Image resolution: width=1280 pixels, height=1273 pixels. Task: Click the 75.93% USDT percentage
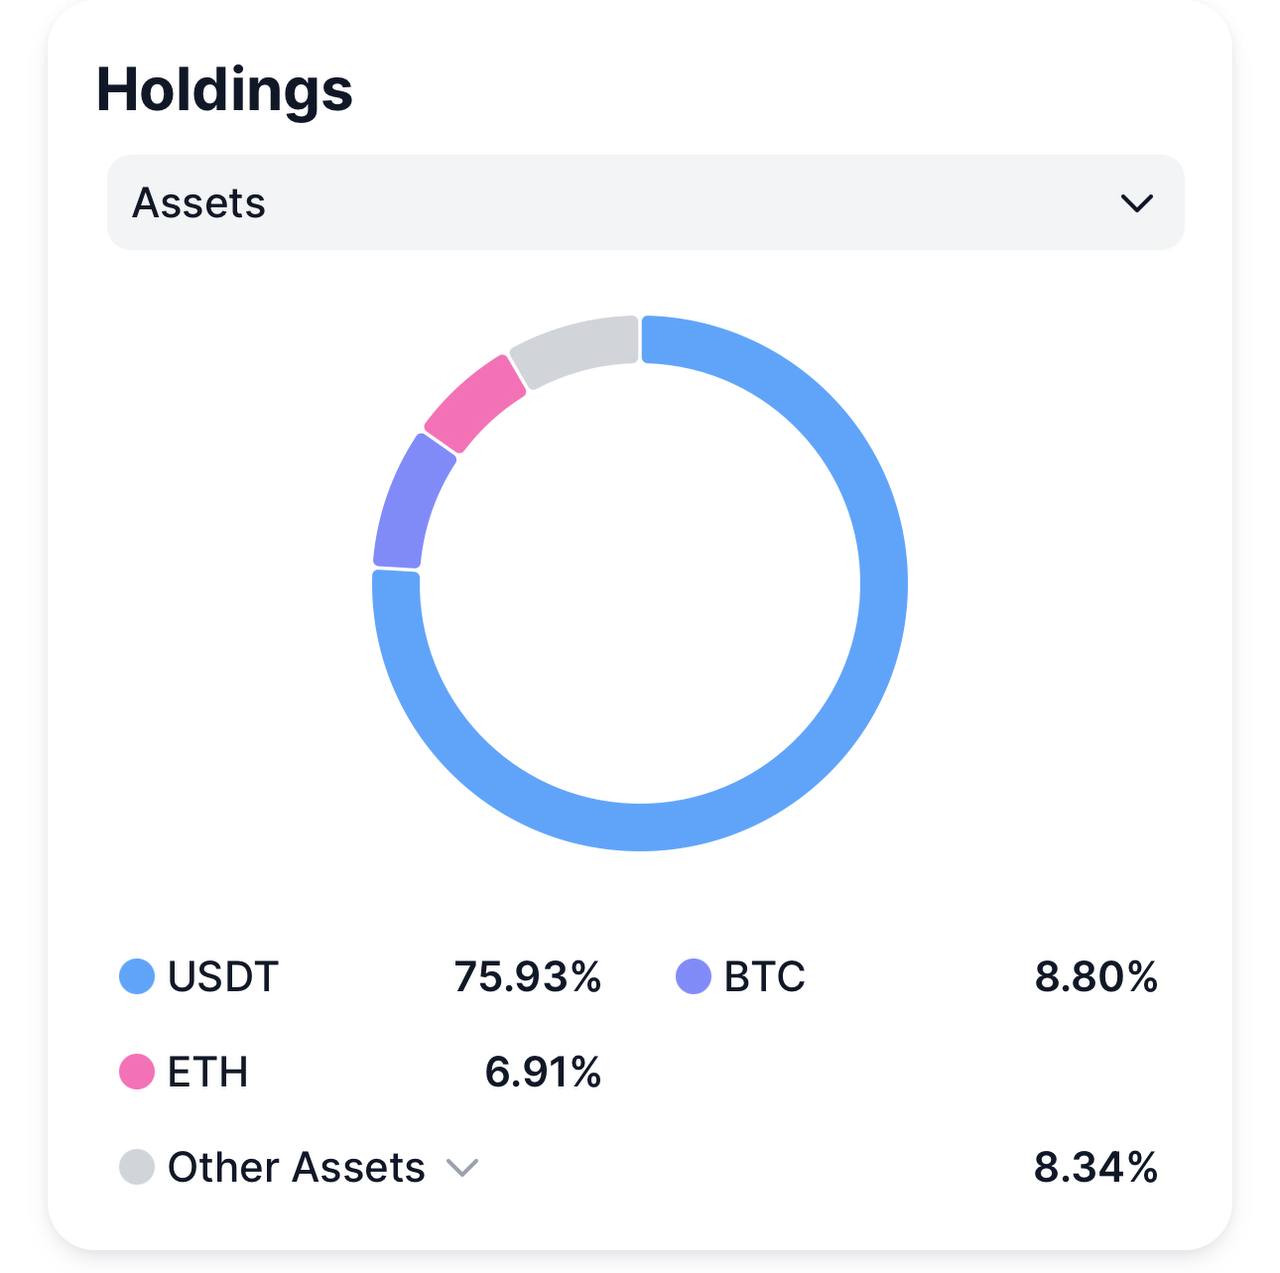(x=527, y=976)
